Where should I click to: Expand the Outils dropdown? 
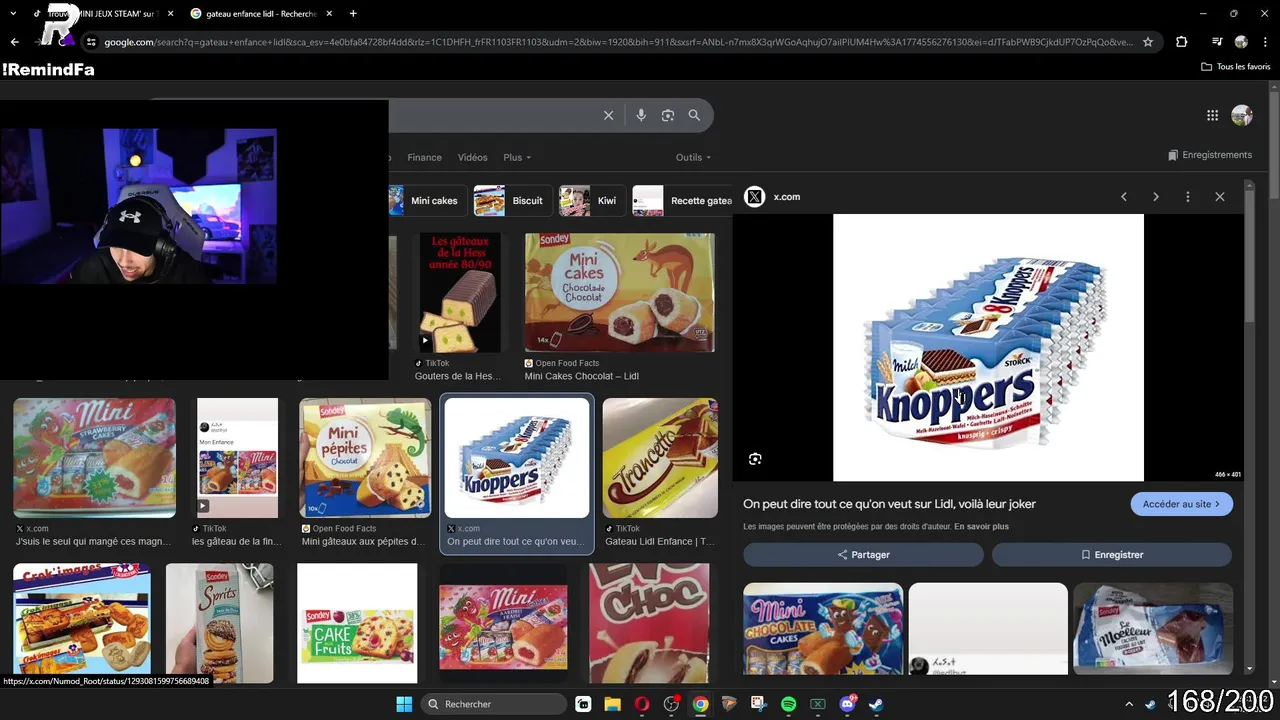pyautogui.click(x=693, y=157)
